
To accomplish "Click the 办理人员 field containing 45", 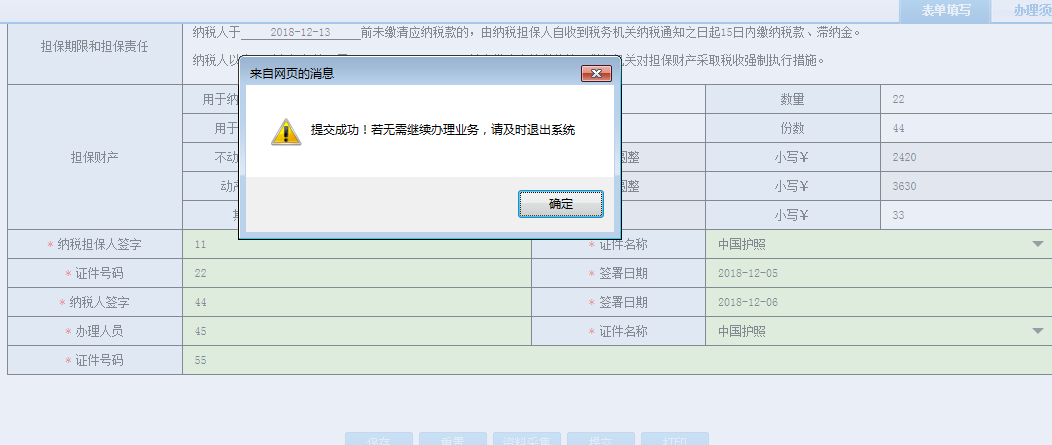I will tap(357, 332).
